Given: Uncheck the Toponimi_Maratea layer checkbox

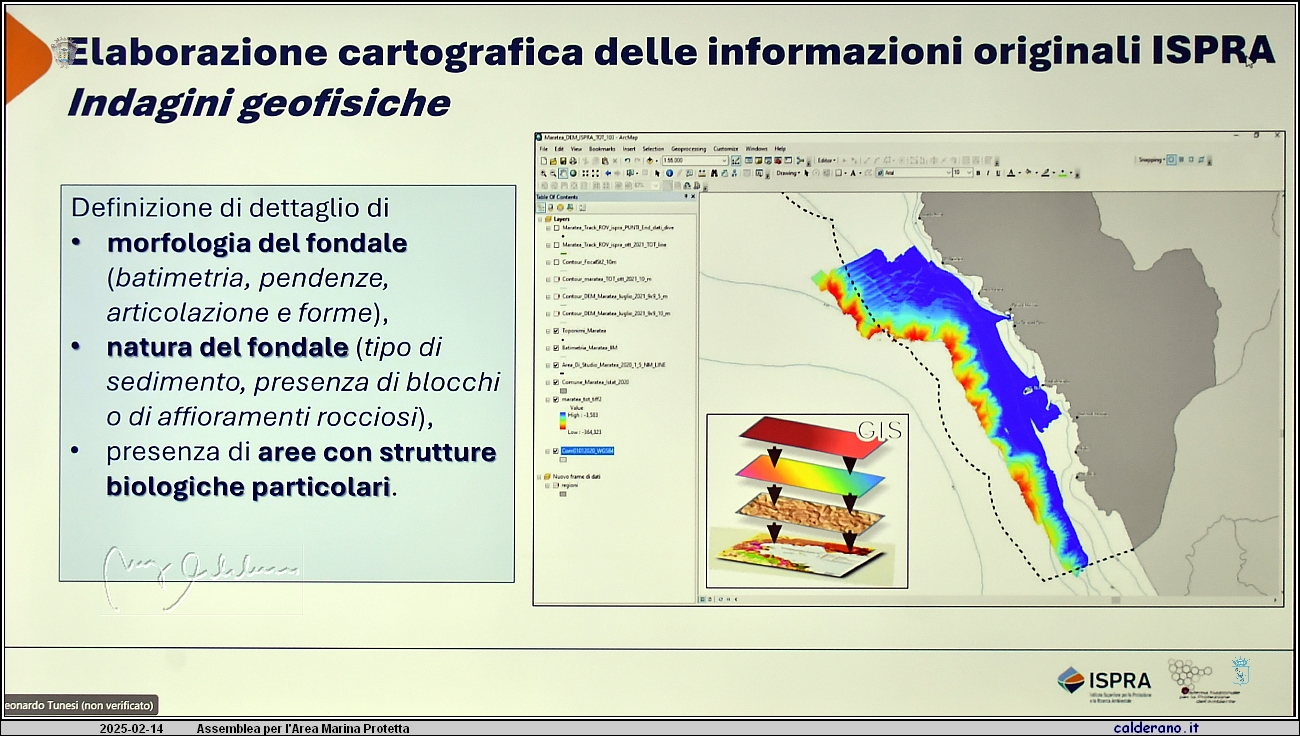Looking at the screenshot, I should pyautogui.click(x=556, y=330).
